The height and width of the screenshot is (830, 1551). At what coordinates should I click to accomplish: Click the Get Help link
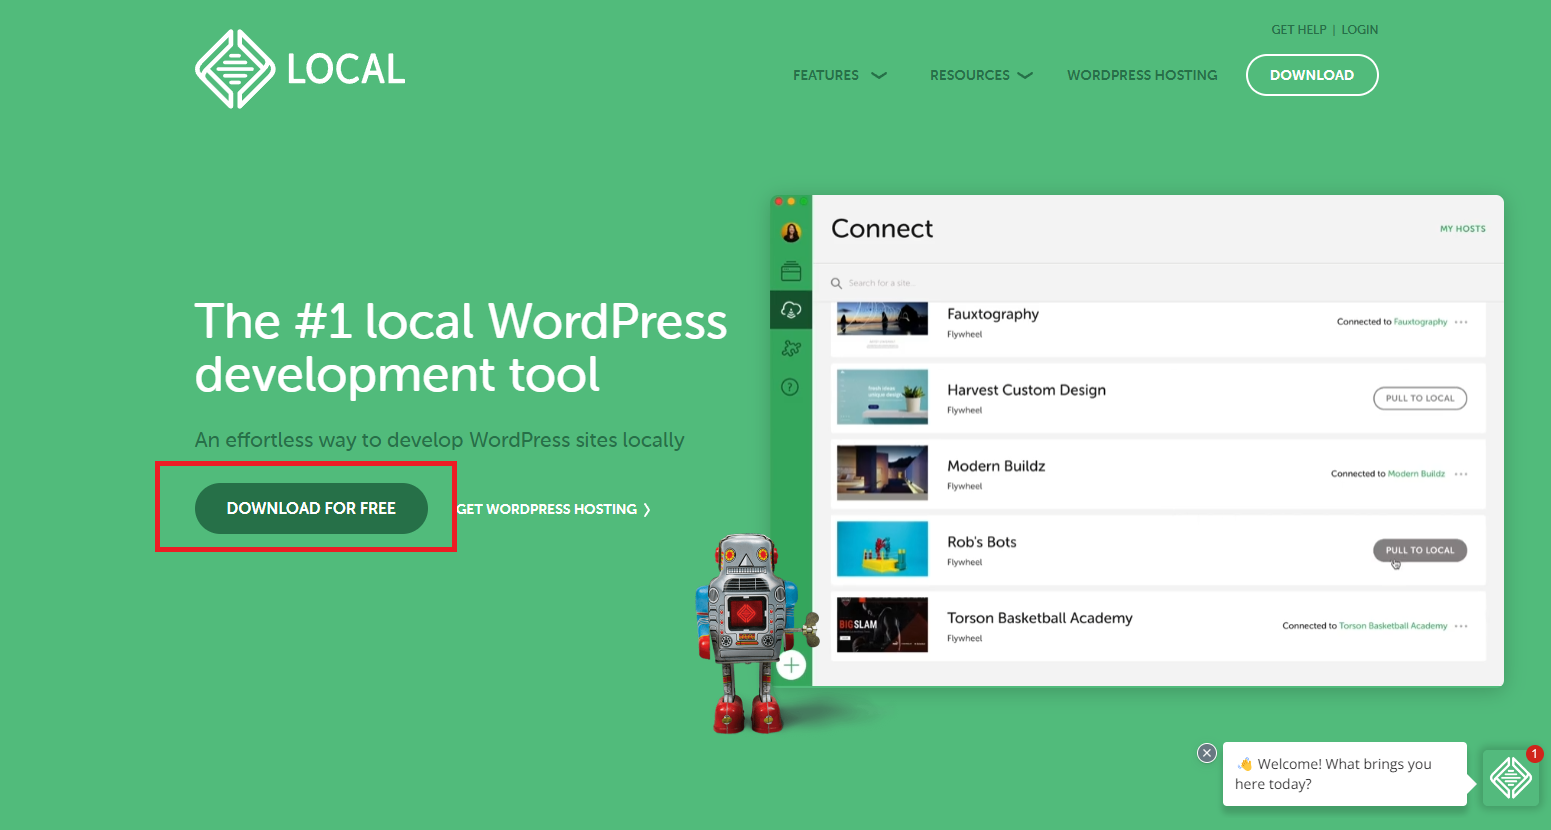1298,30
